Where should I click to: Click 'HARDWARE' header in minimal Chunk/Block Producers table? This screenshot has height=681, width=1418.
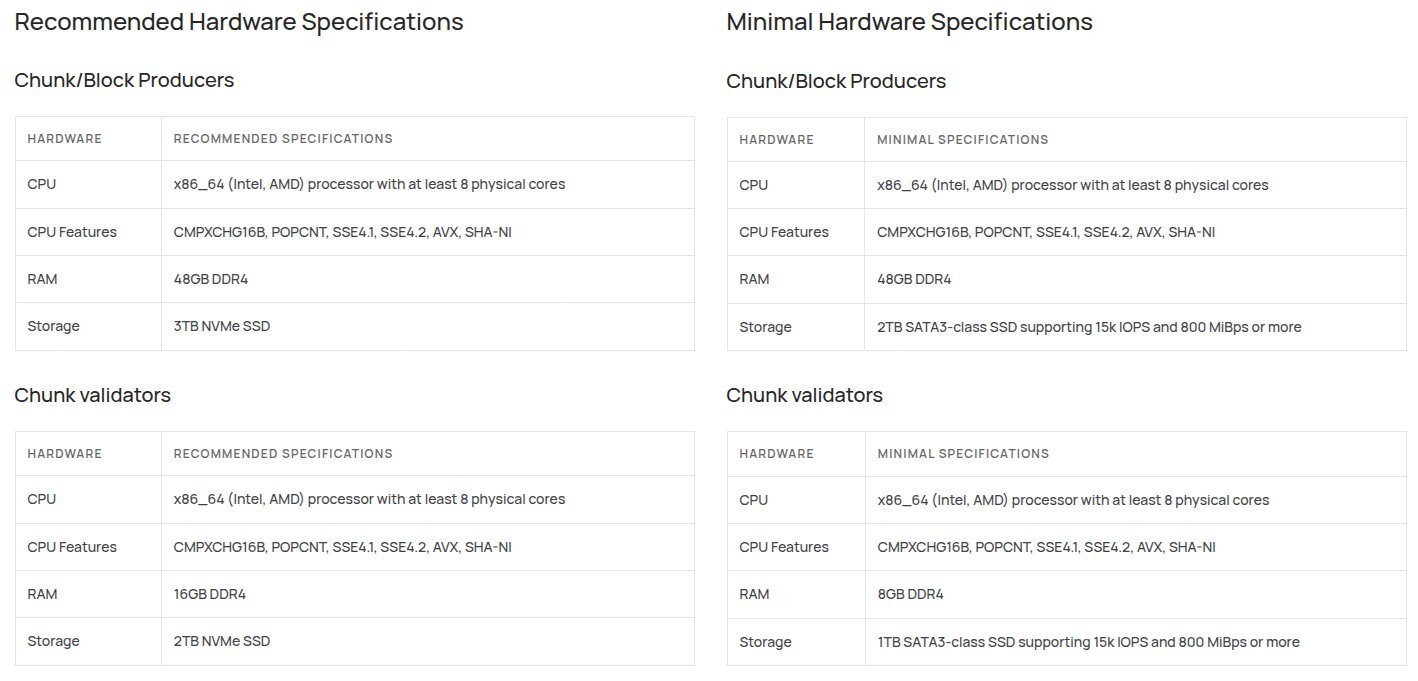[777, 140]
